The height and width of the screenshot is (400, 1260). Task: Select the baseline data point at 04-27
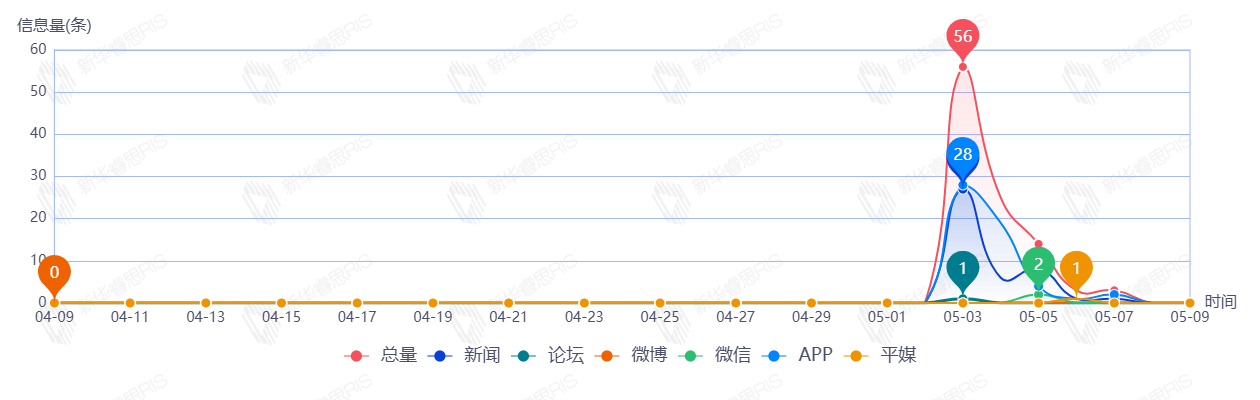735,303
